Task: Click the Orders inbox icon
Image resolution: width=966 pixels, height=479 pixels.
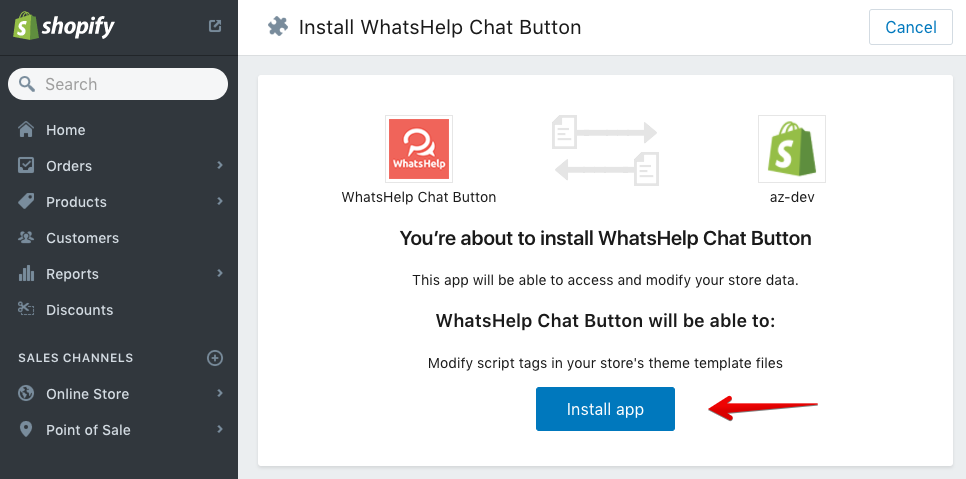Action: pos(26,165)
